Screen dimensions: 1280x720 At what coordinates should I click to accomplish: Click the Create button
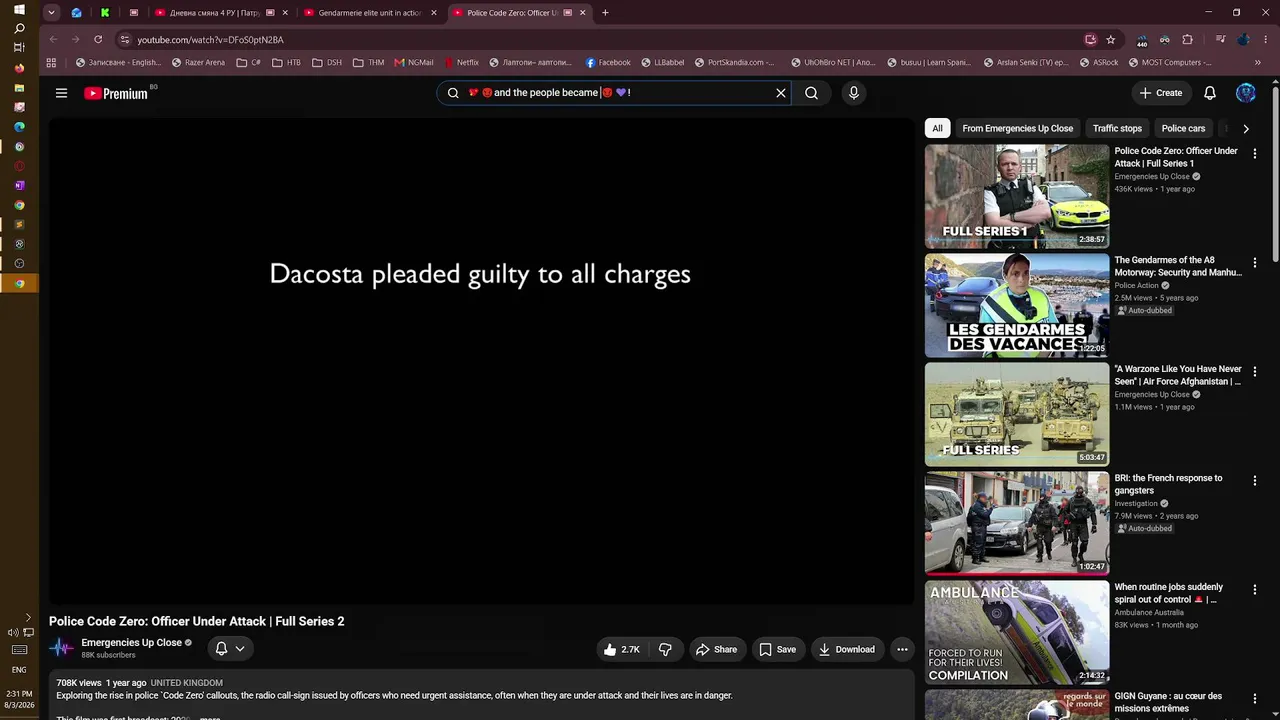tap(1161, 93)
